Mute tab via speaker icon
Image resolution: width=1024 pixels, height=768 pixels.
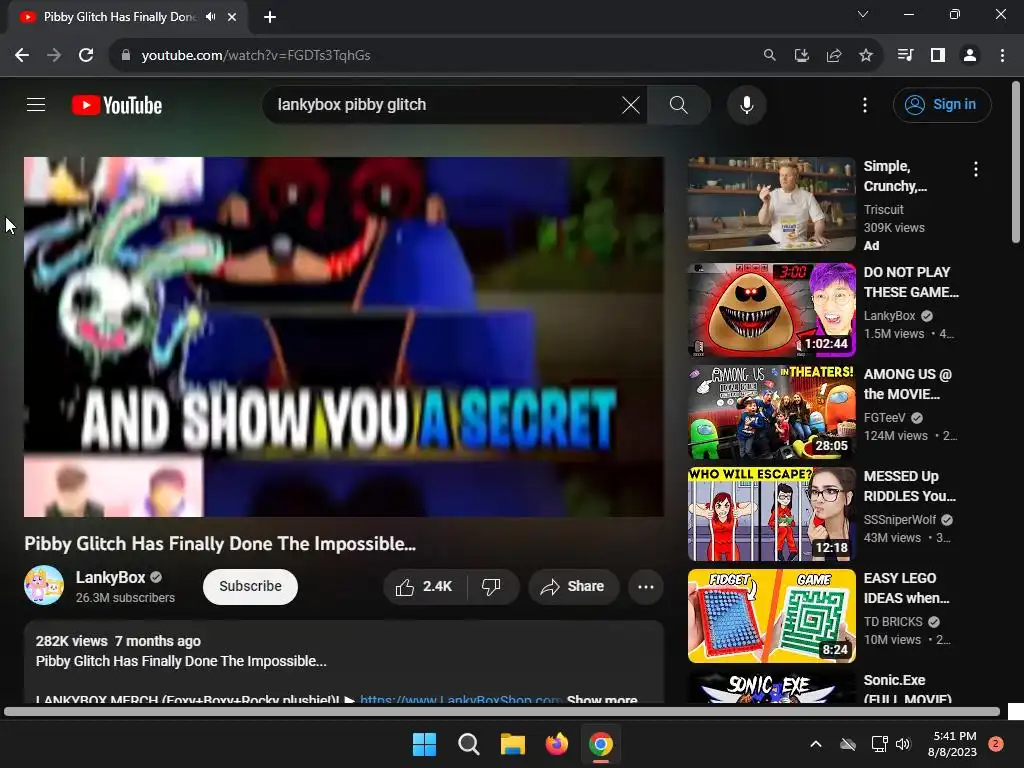[x=210, y=17]
